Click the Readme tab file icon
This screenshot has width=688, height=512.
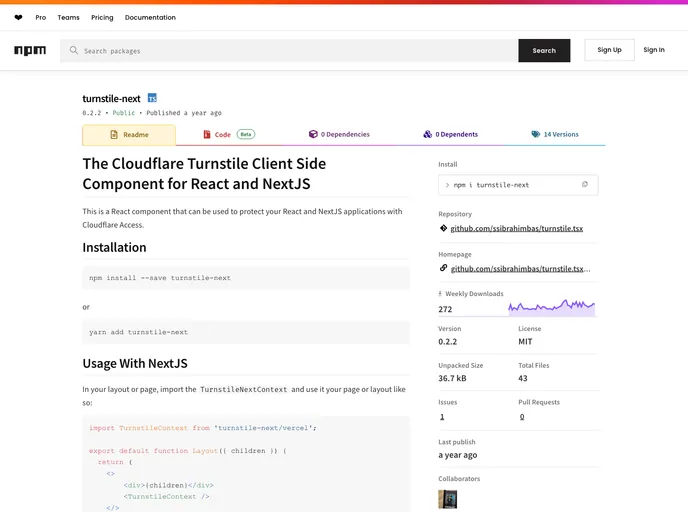pyautogui.click(x=114, y=135)
